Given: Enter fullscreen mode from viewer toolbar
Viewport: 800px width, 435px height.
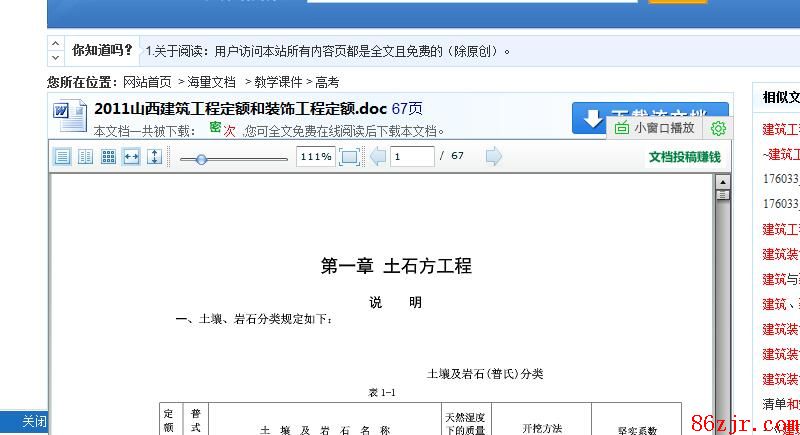Looking at the screenshot, I should 349,156.
